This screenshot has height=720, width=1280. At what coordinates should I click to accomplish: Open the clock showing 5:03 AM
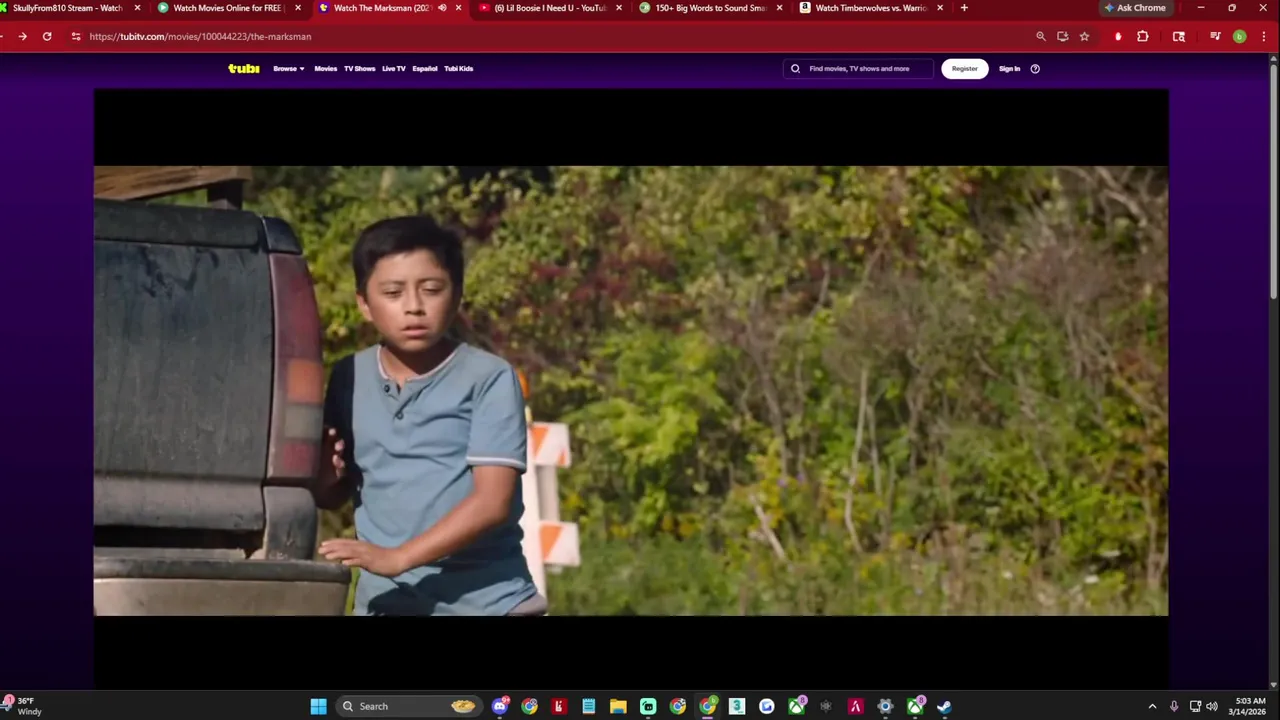click(x=1250, y=706)
